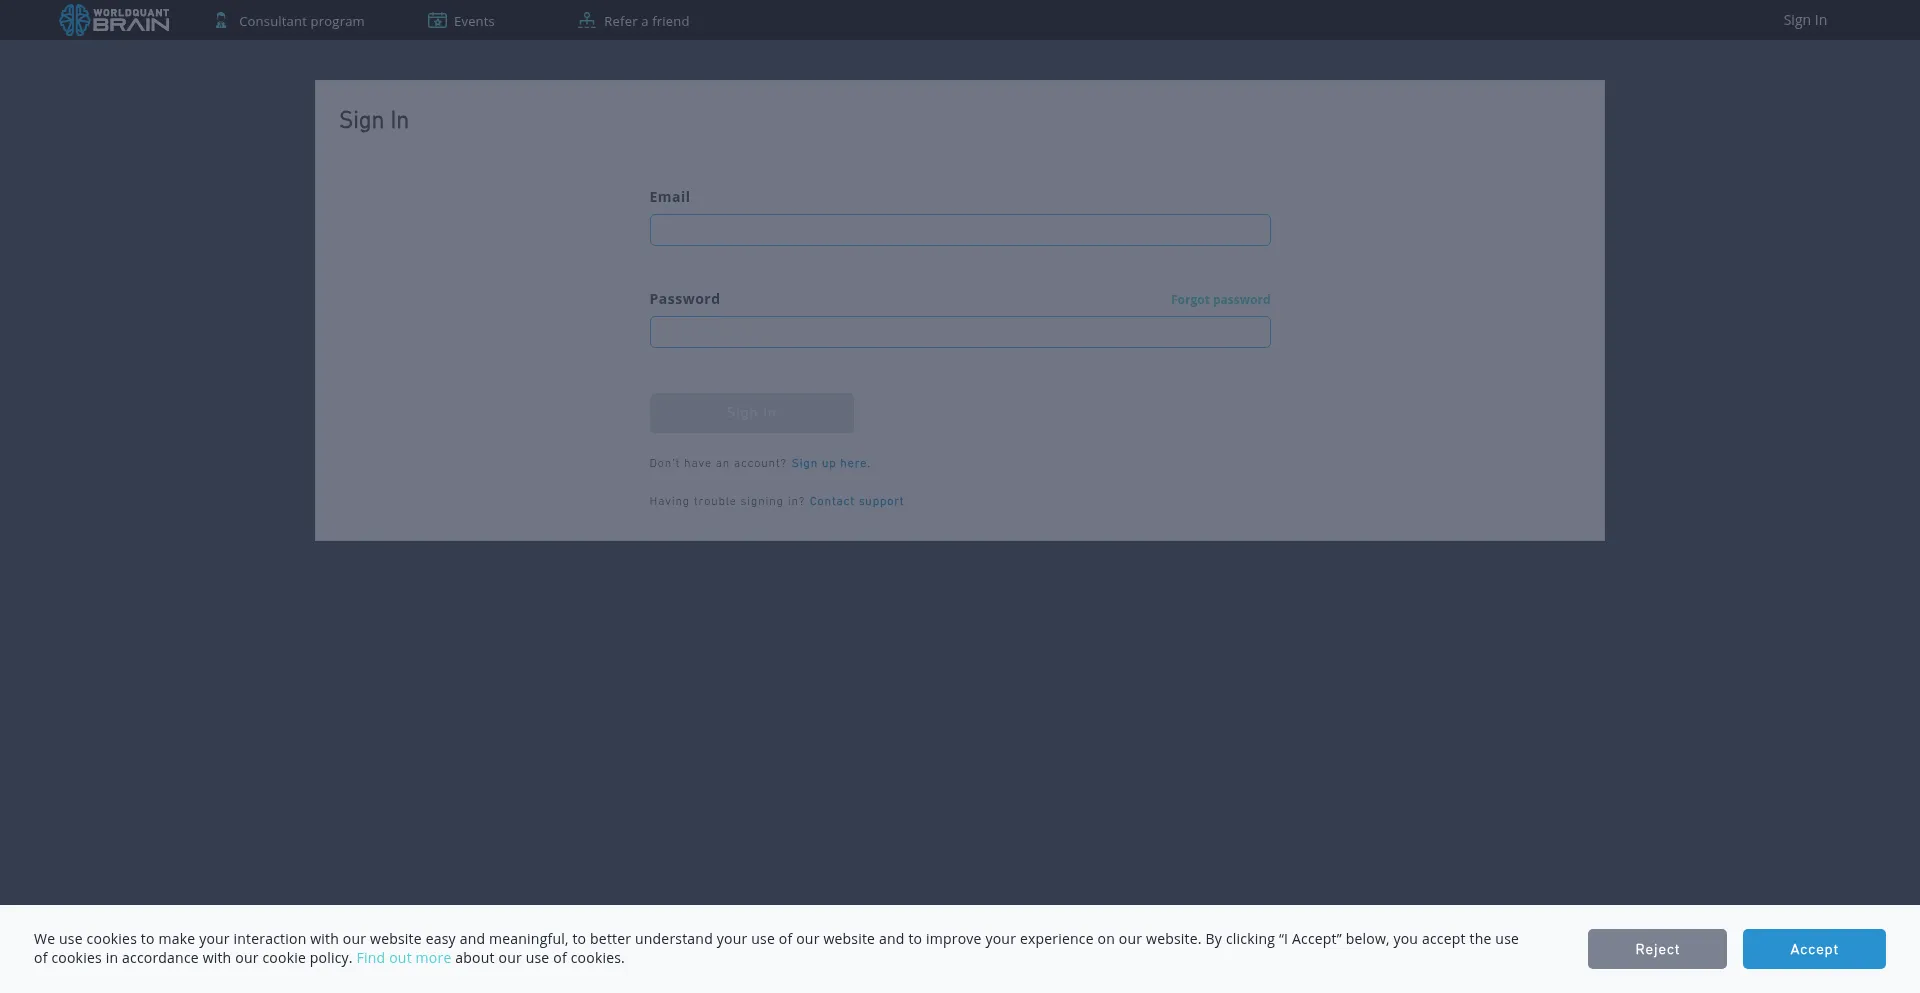Follow the Sign up here link
The height and width of the screenshot is (993, 1920).
coord(830,463)
